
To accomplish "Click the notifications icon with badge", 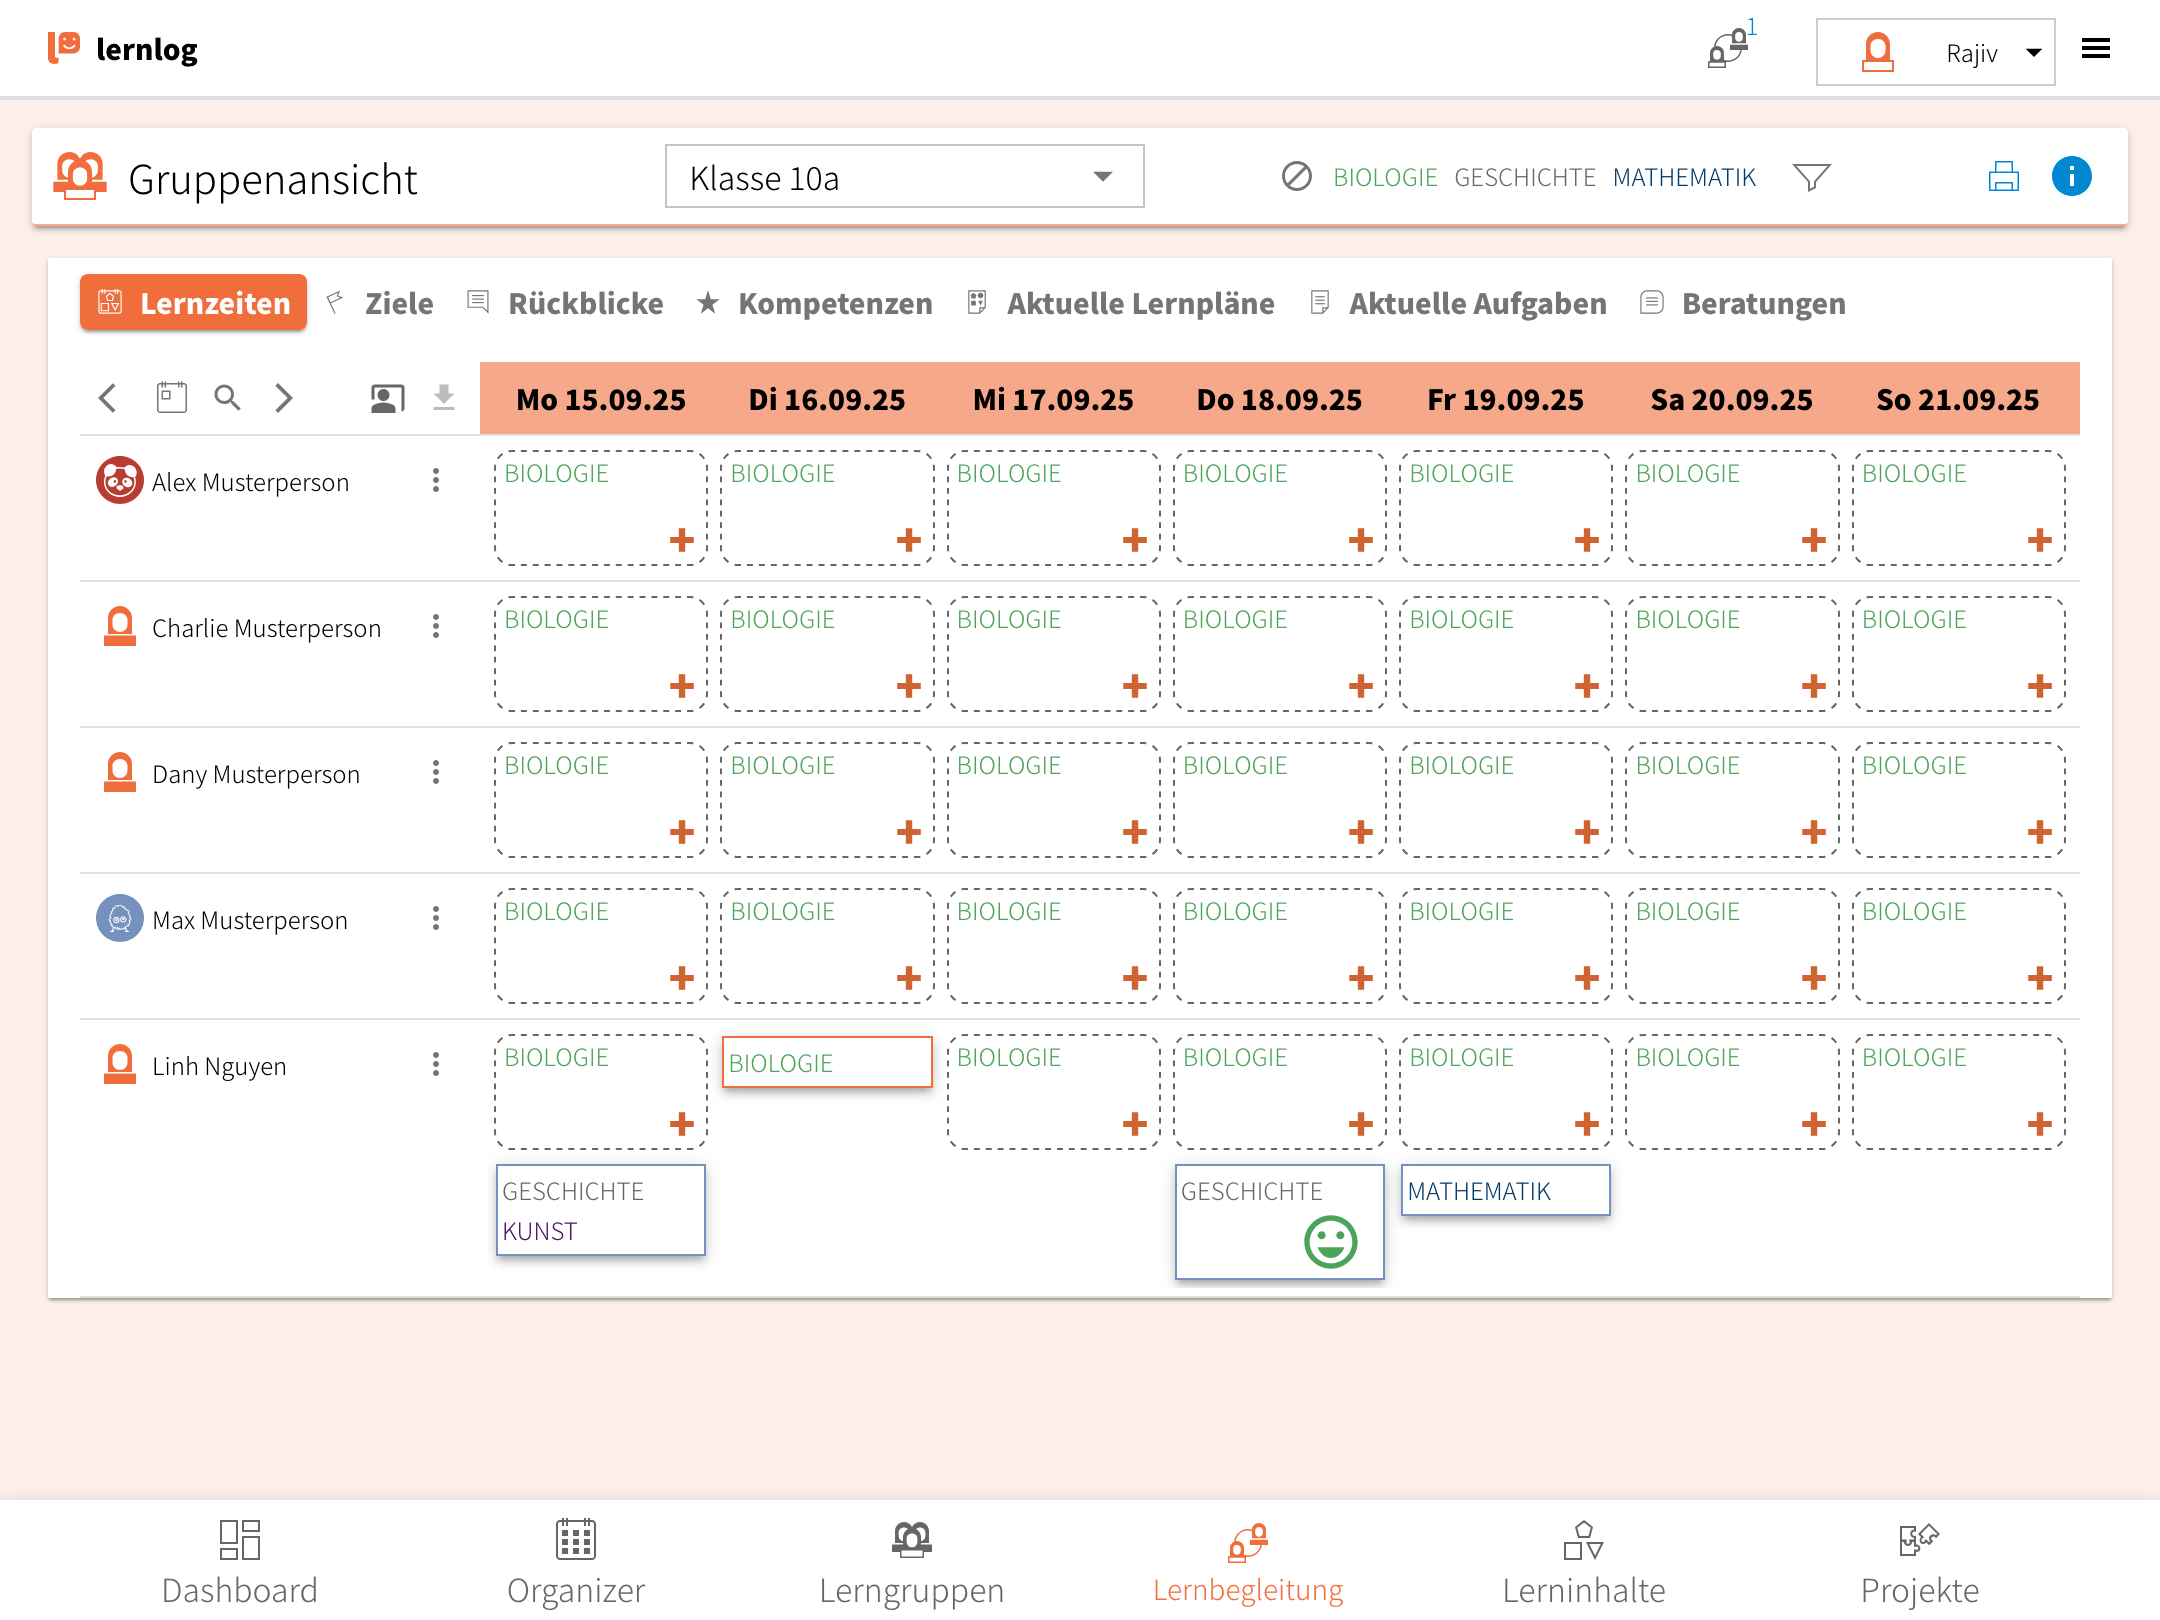I will click(x=1728, y=48).
